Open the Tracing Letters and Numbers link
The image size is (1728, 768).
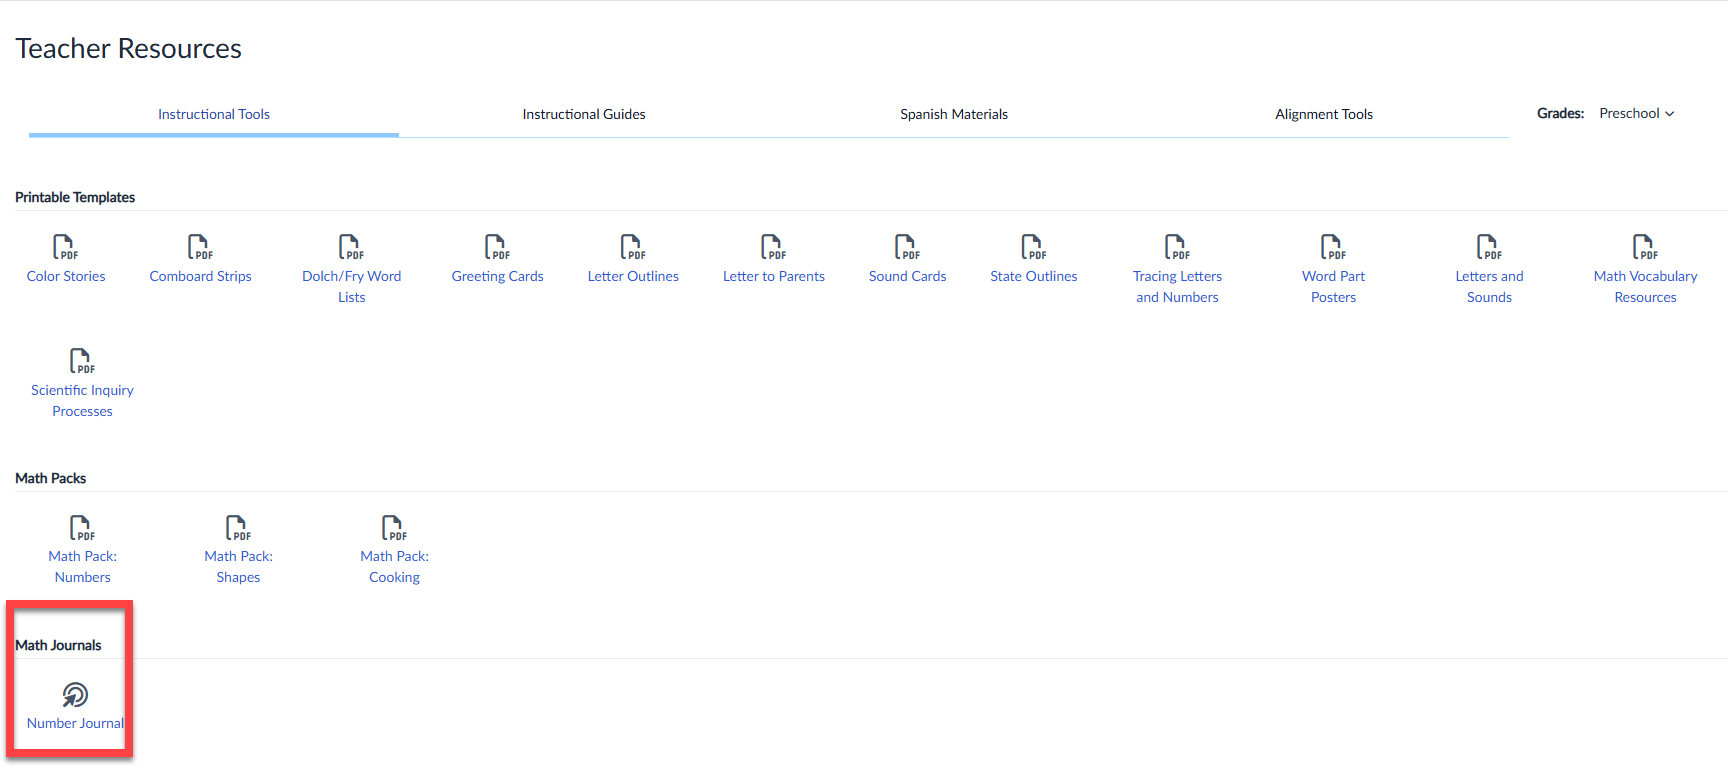(1177, 287)
